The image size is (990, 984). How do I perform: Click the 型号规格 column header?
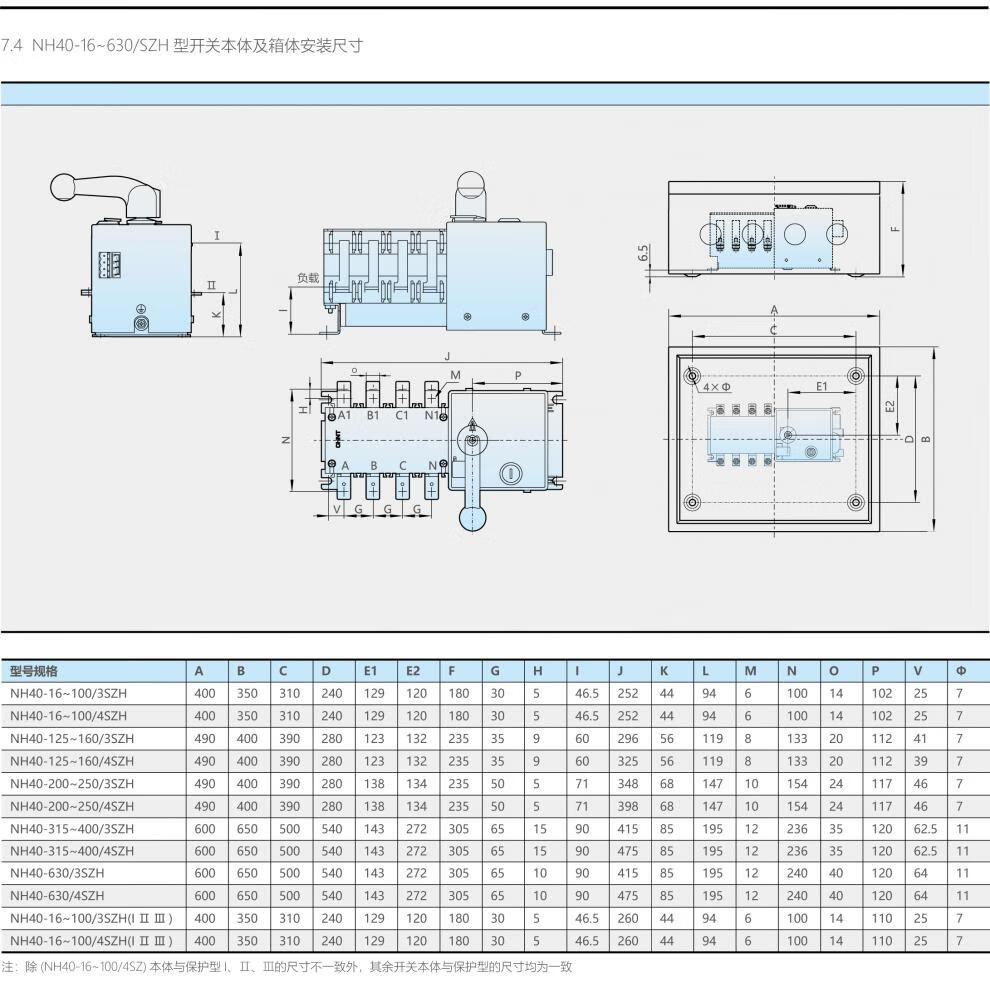(x=35, y=671)
